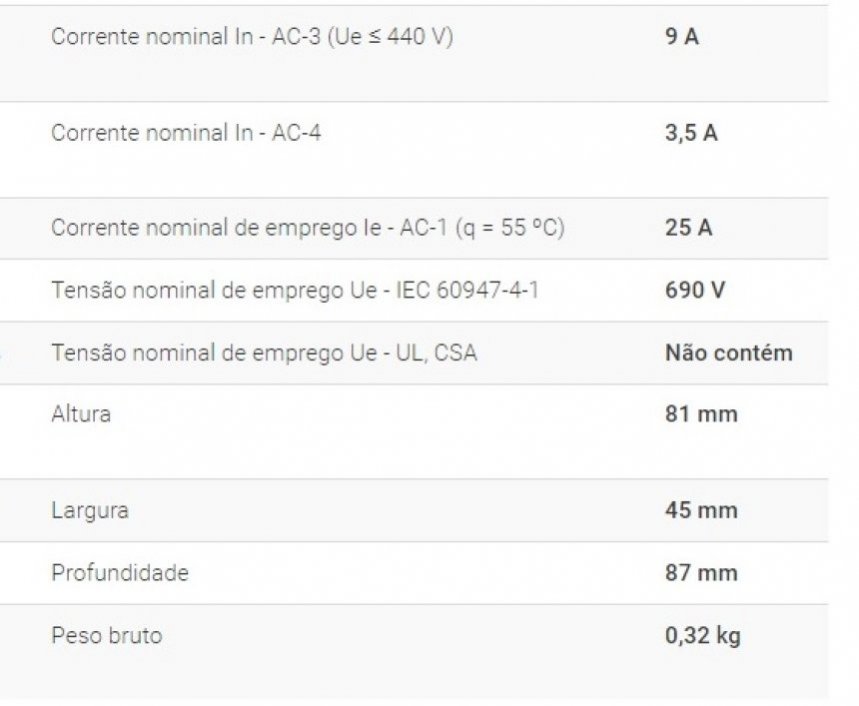Click the 'Profundidade' row label
Image resolution: width=859 pixels, height=706 pixels.
[x=120, y=572]
